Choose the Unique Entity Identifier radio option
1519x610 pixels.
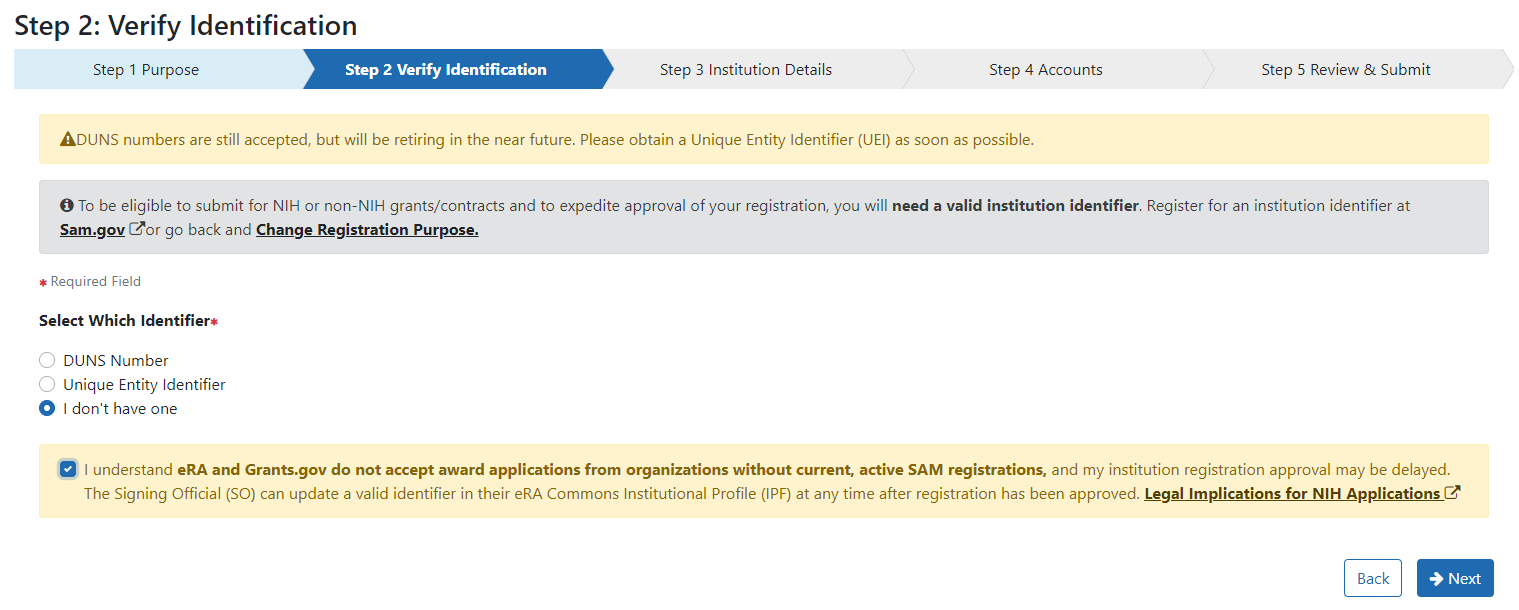[47, 385]
